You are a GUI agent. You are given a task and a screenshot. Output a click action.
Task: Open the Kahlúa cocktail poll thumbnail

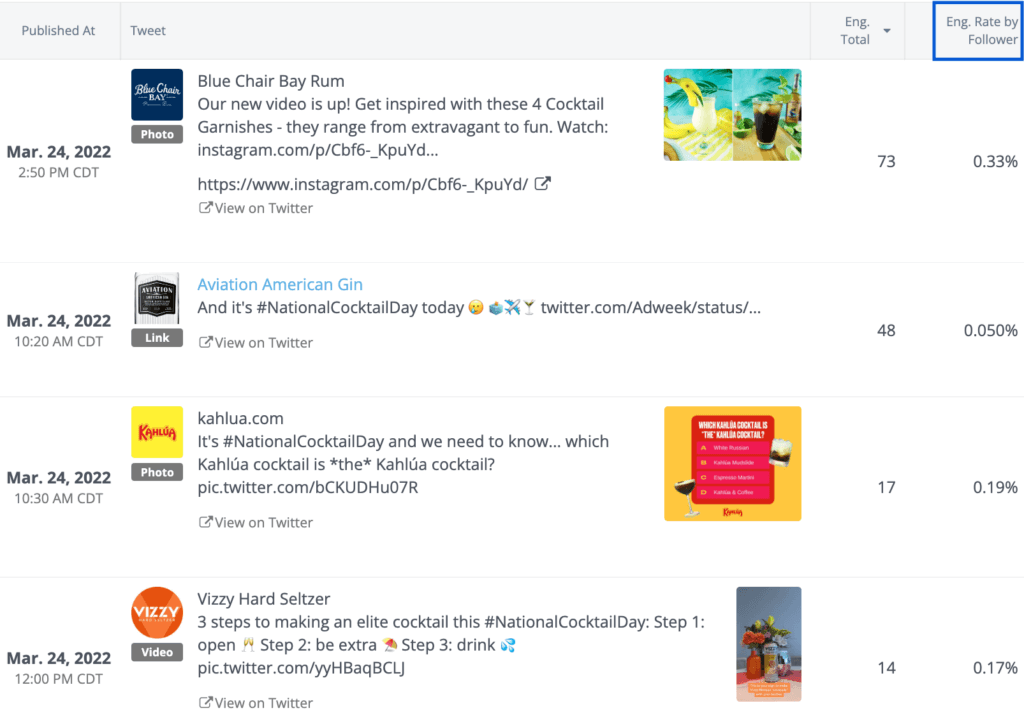pos(731,464)
